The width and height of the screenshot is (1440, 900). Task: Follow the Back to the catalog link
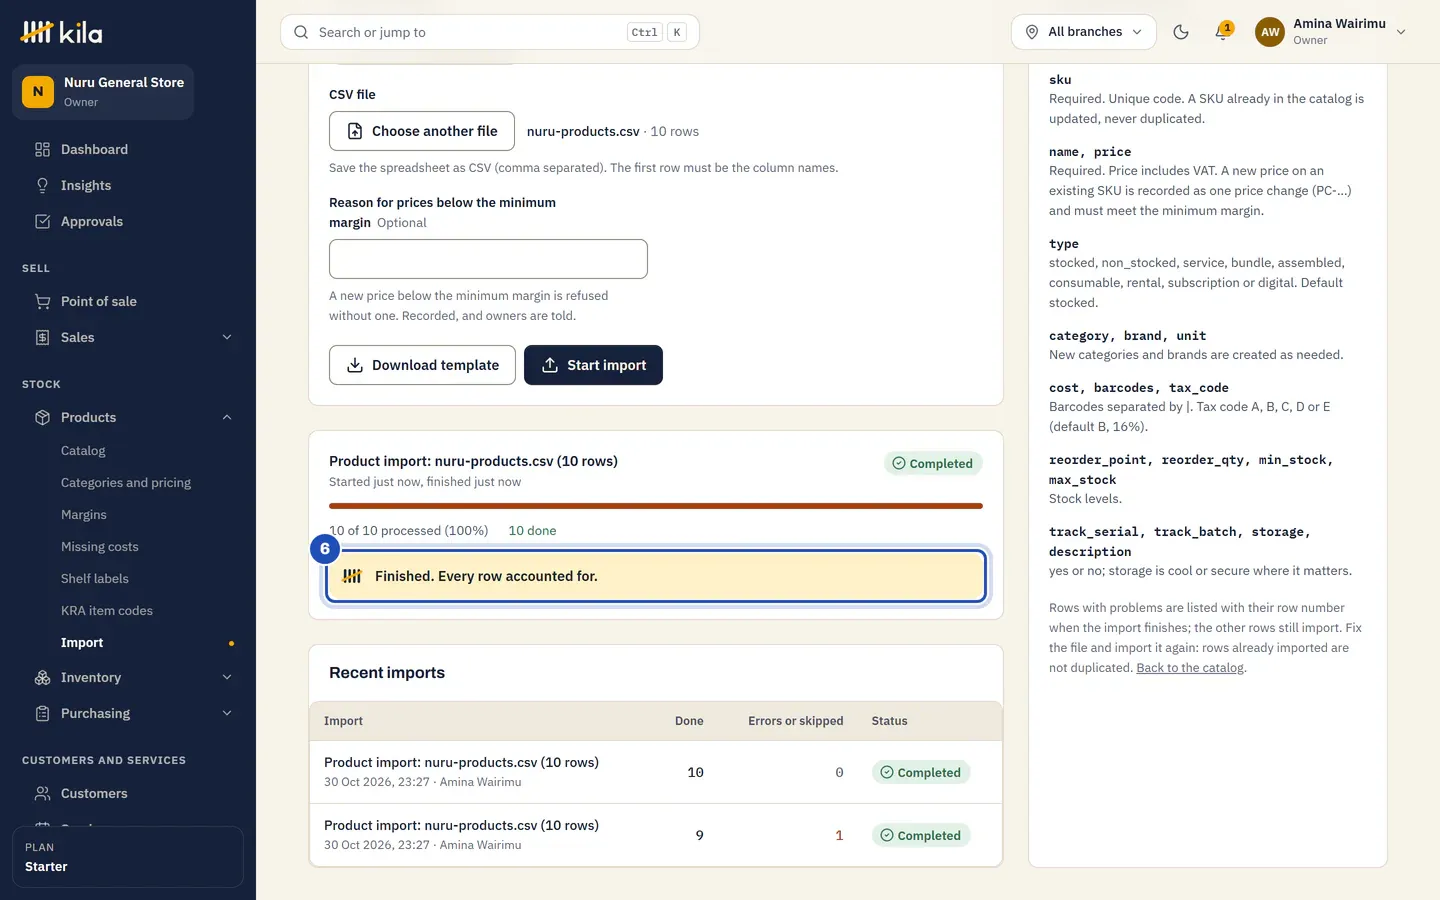[1190, 668]
